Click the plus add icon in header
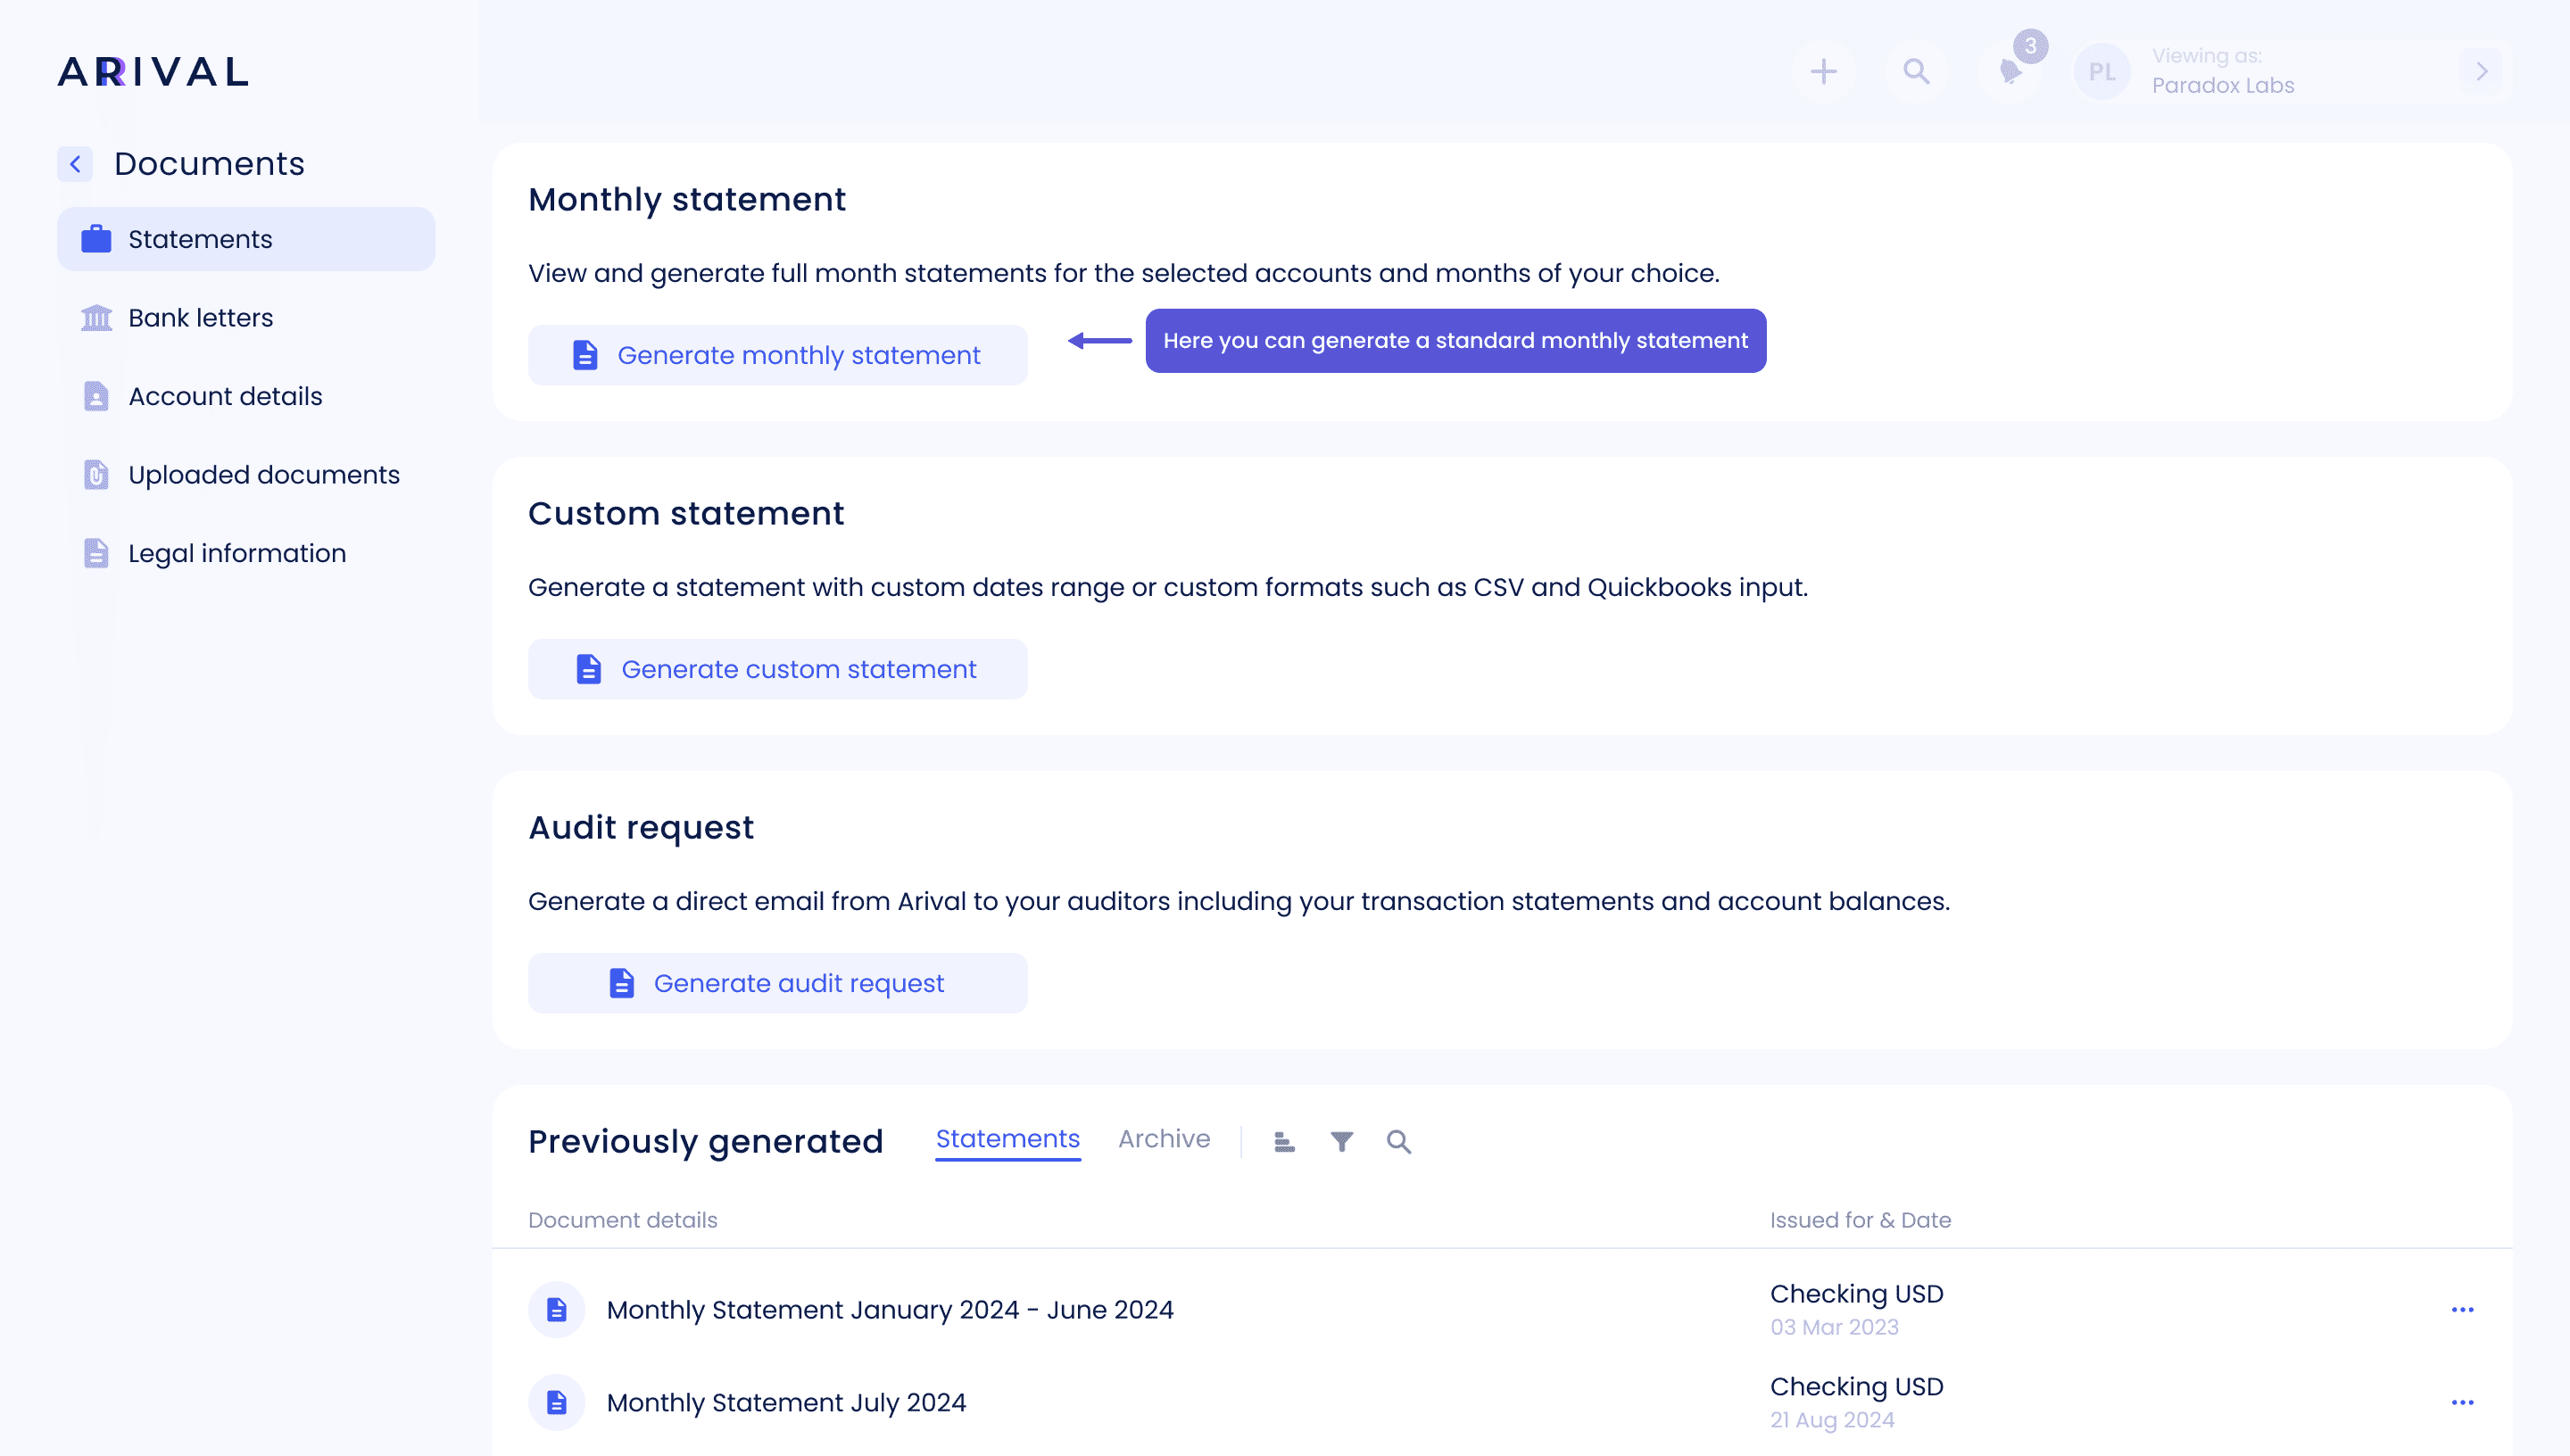2570x1456 pixels. coord(1823,71)
